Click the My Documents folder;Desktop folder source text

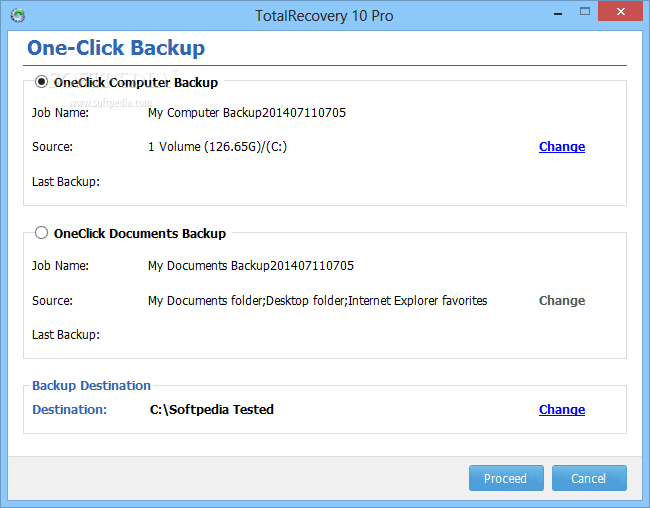(x=318, y=301)
